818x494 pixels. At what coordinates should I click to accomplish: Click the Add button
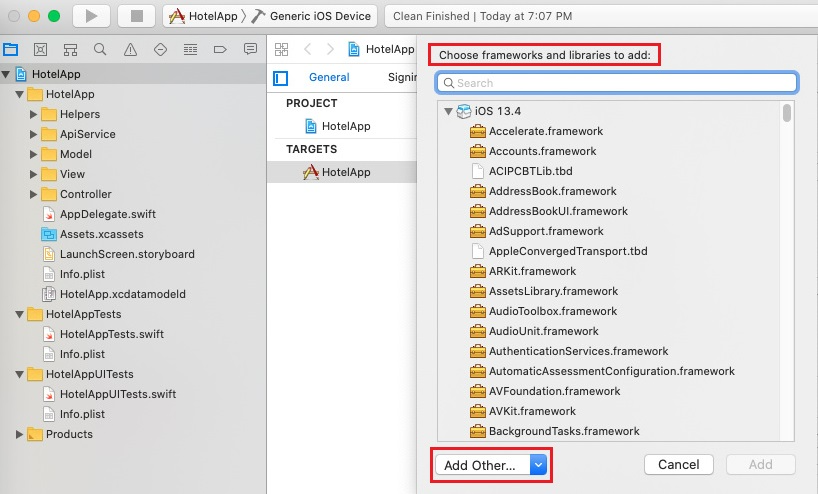pyautogui.click(x=761, y=464)
